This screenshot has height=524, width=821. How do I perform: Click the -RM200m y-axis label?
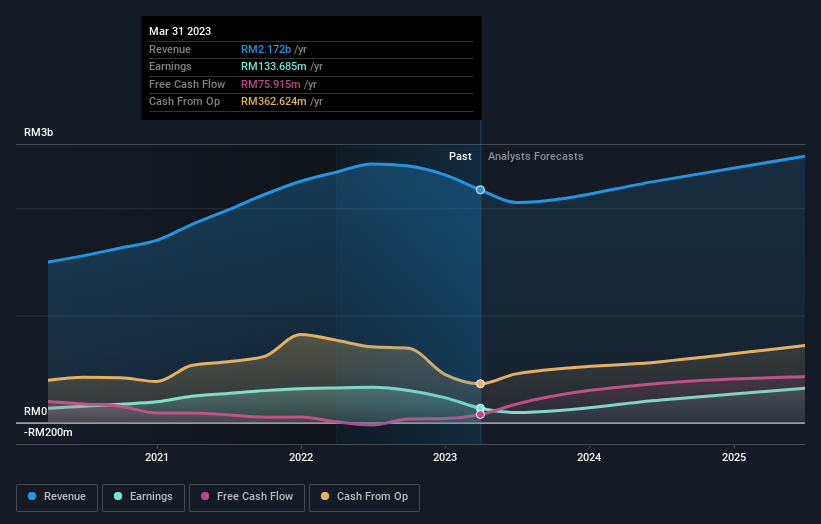click(48, 432)
